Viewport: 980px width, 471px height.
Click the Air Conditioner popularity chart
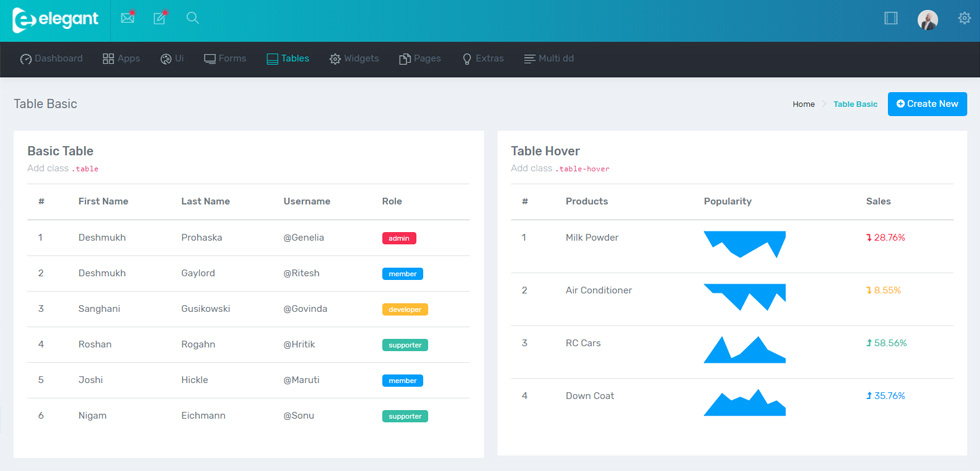tap(744, 297)
